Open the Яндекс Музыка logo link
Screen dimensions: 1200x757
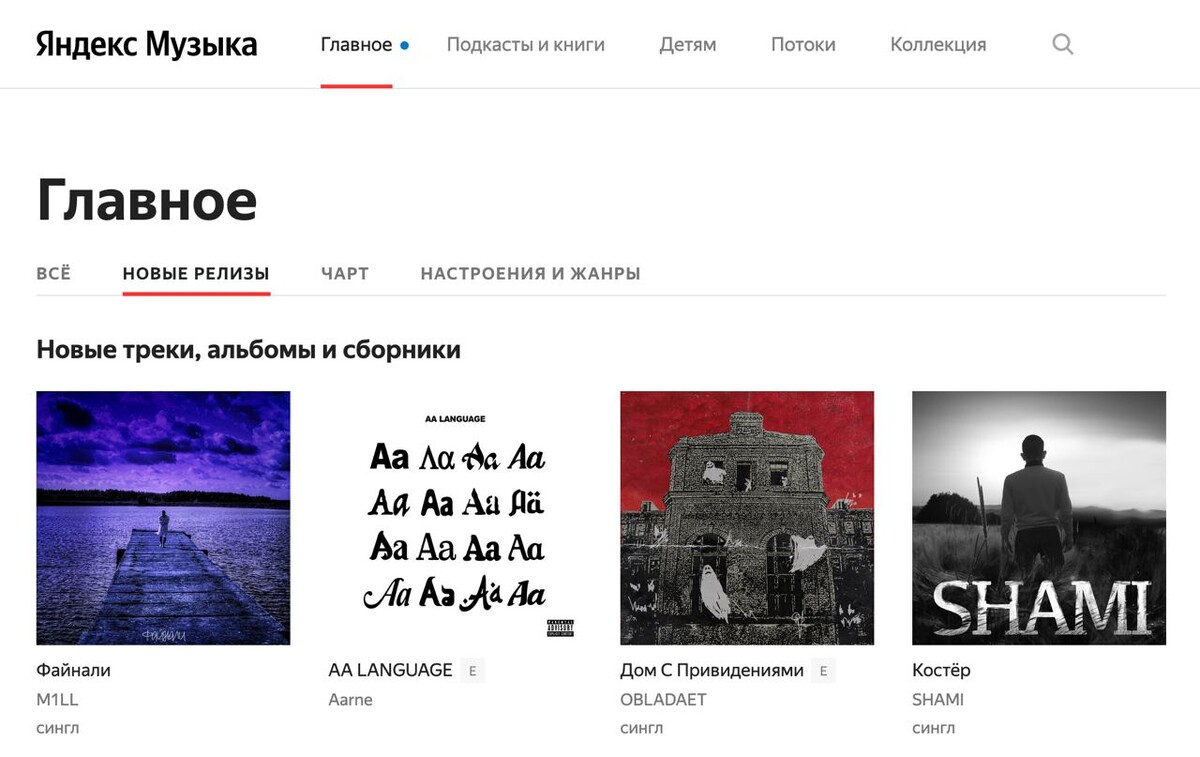tap(147, 45)
